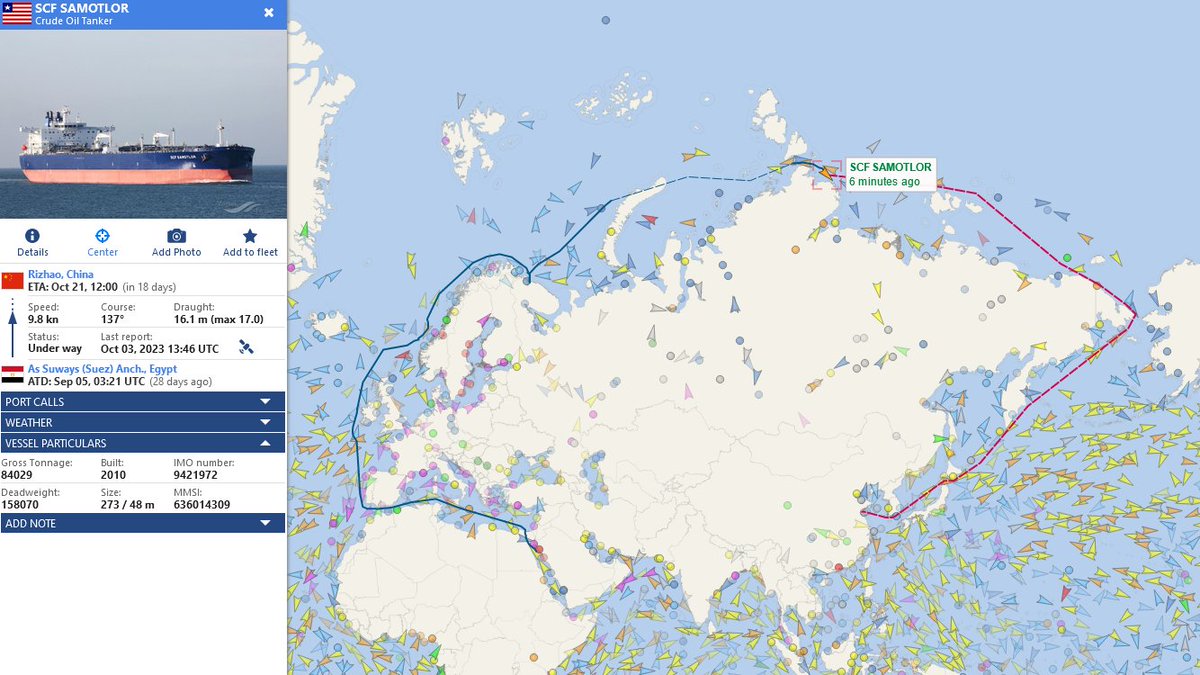Click the satellite AIS source icon
The height and width of the screenshot is (675, 1200).
(246, 347)
